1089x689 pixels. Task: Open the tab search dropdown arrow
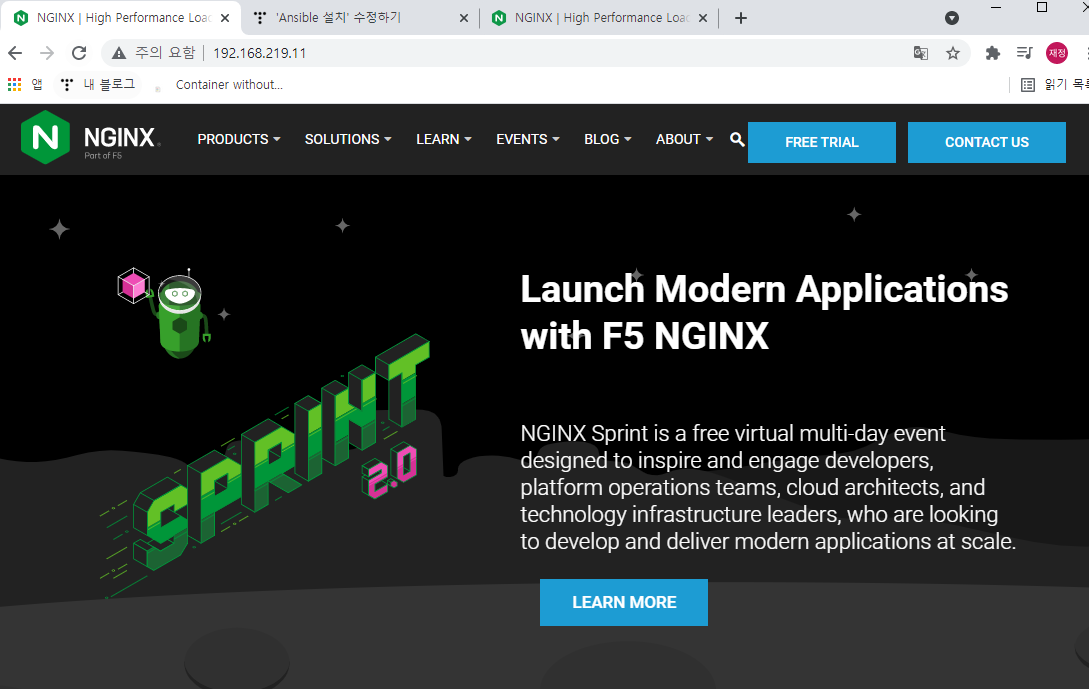(952, 18)
